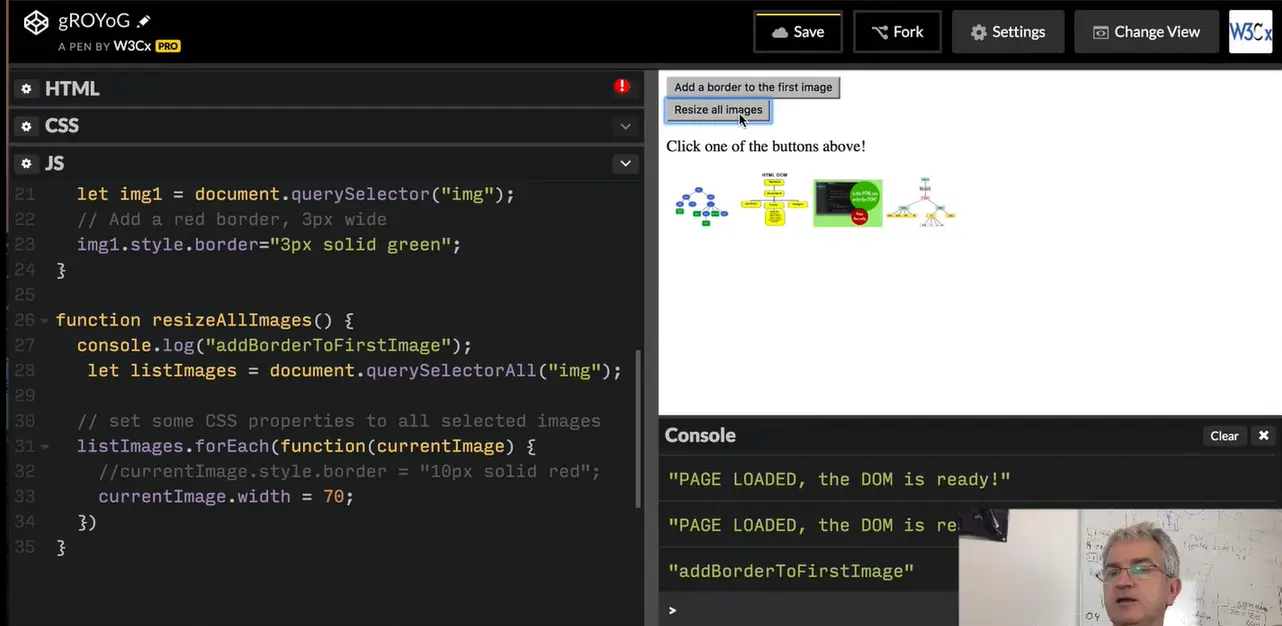Expand the CSS editor dropdown chevron
Viewport: 1282px width, 626px height.
[x=625, y=126]
